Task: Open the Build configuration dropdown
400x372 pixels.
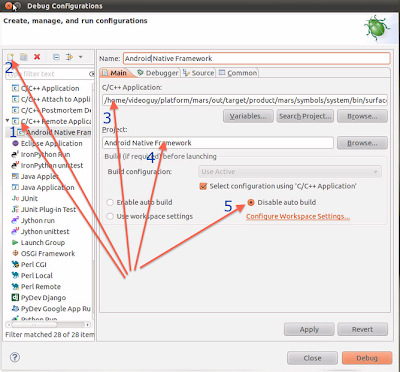Action: [290, 172]
